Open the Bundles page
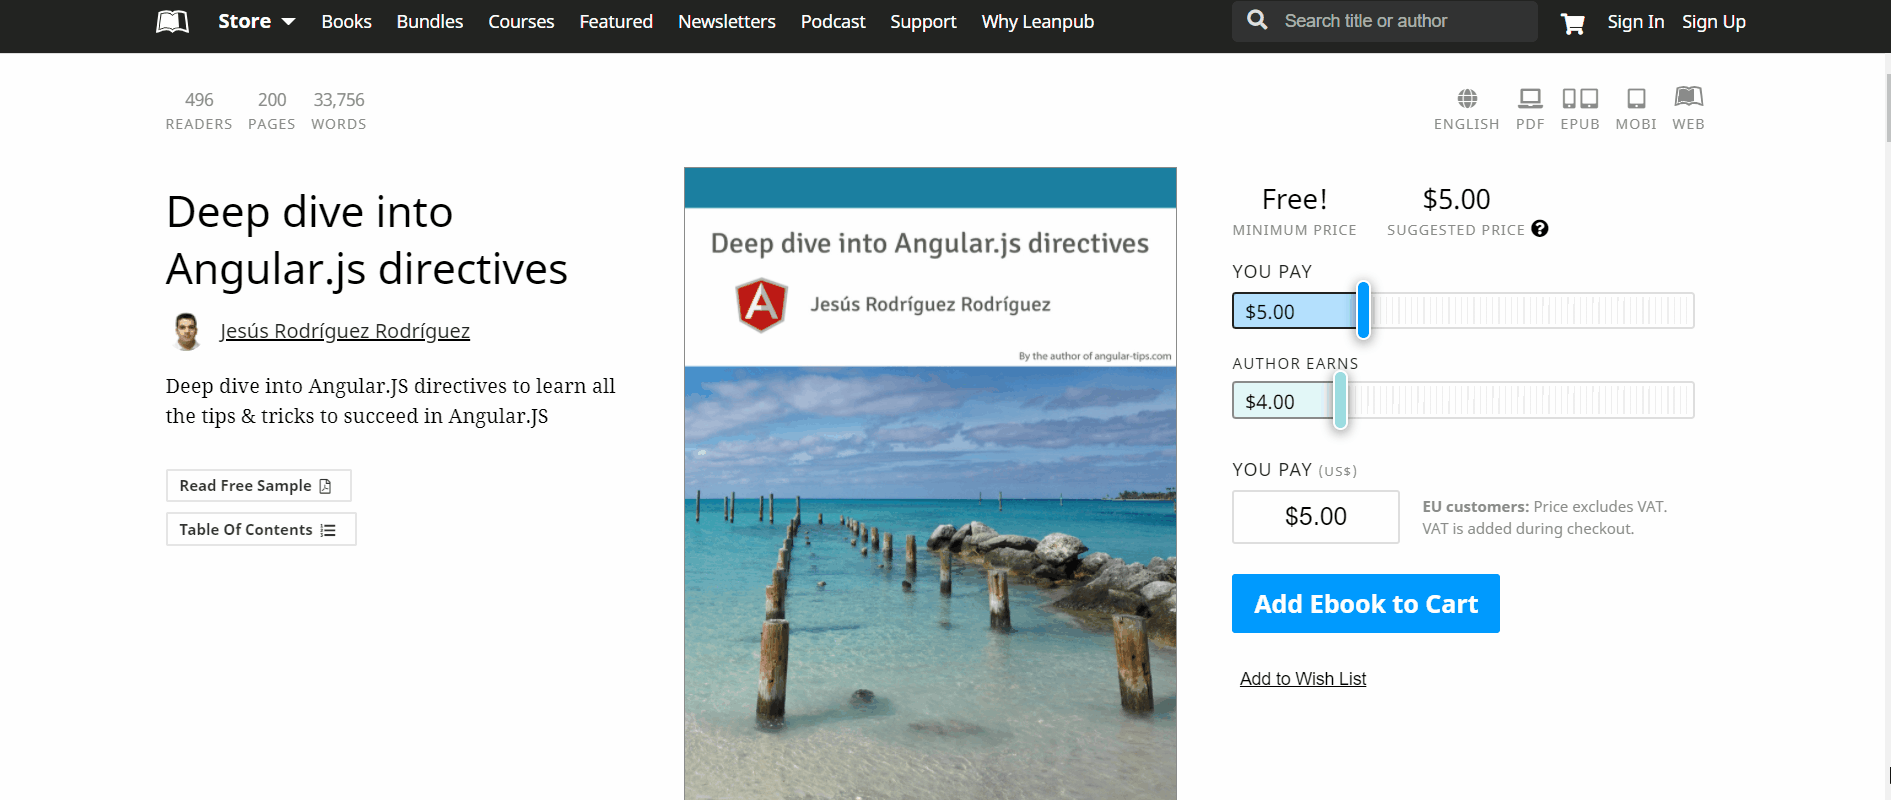 tap(429, 21)
